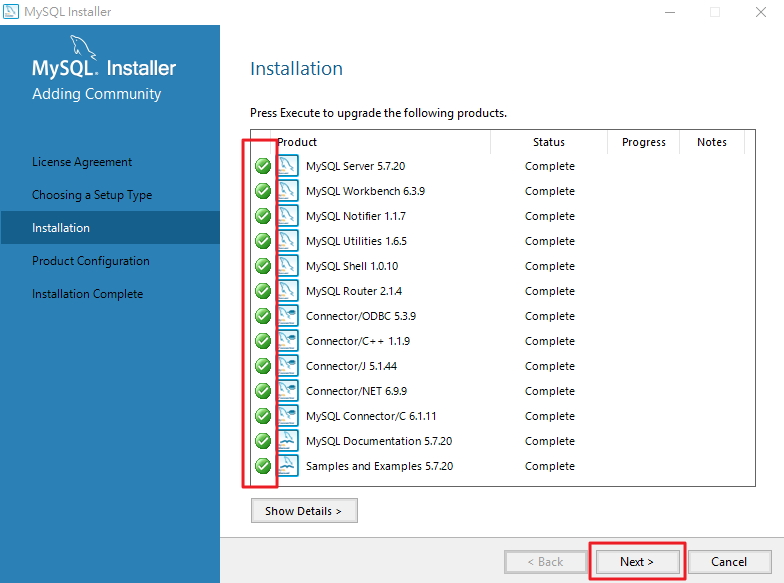Jump to Installation Complete step
Screen dimensions: 784x583
pyautogui.click(x=88, y=294)
